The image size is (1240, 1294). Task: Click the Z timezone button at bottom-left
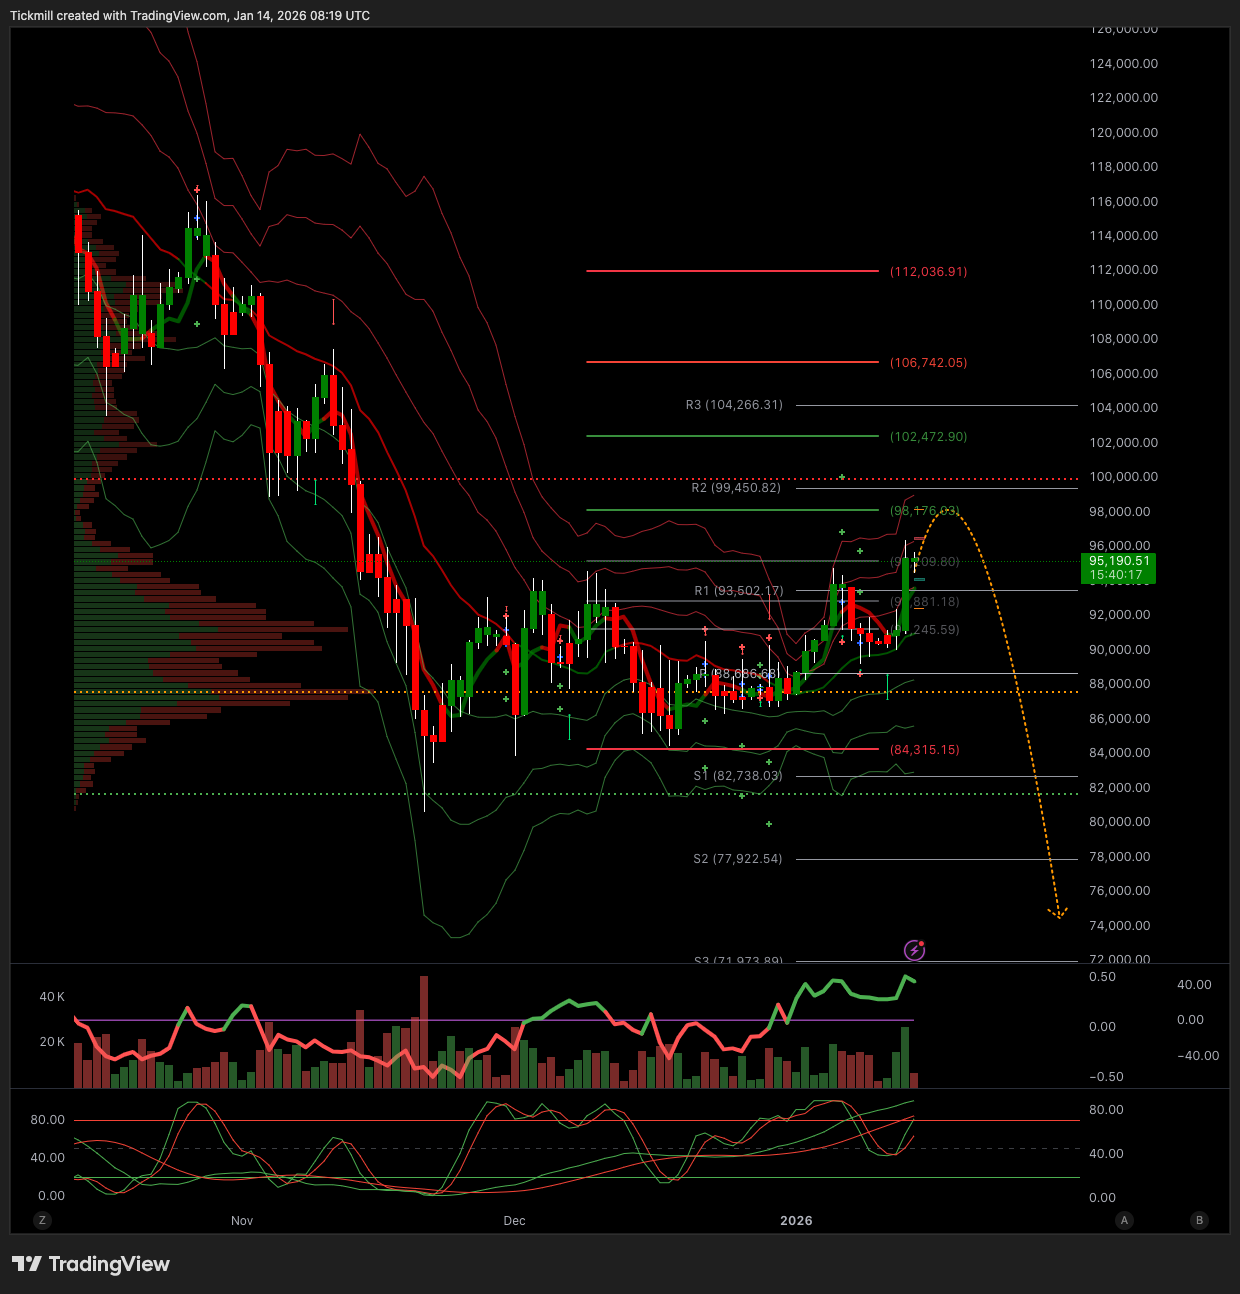coord(42,1220)
